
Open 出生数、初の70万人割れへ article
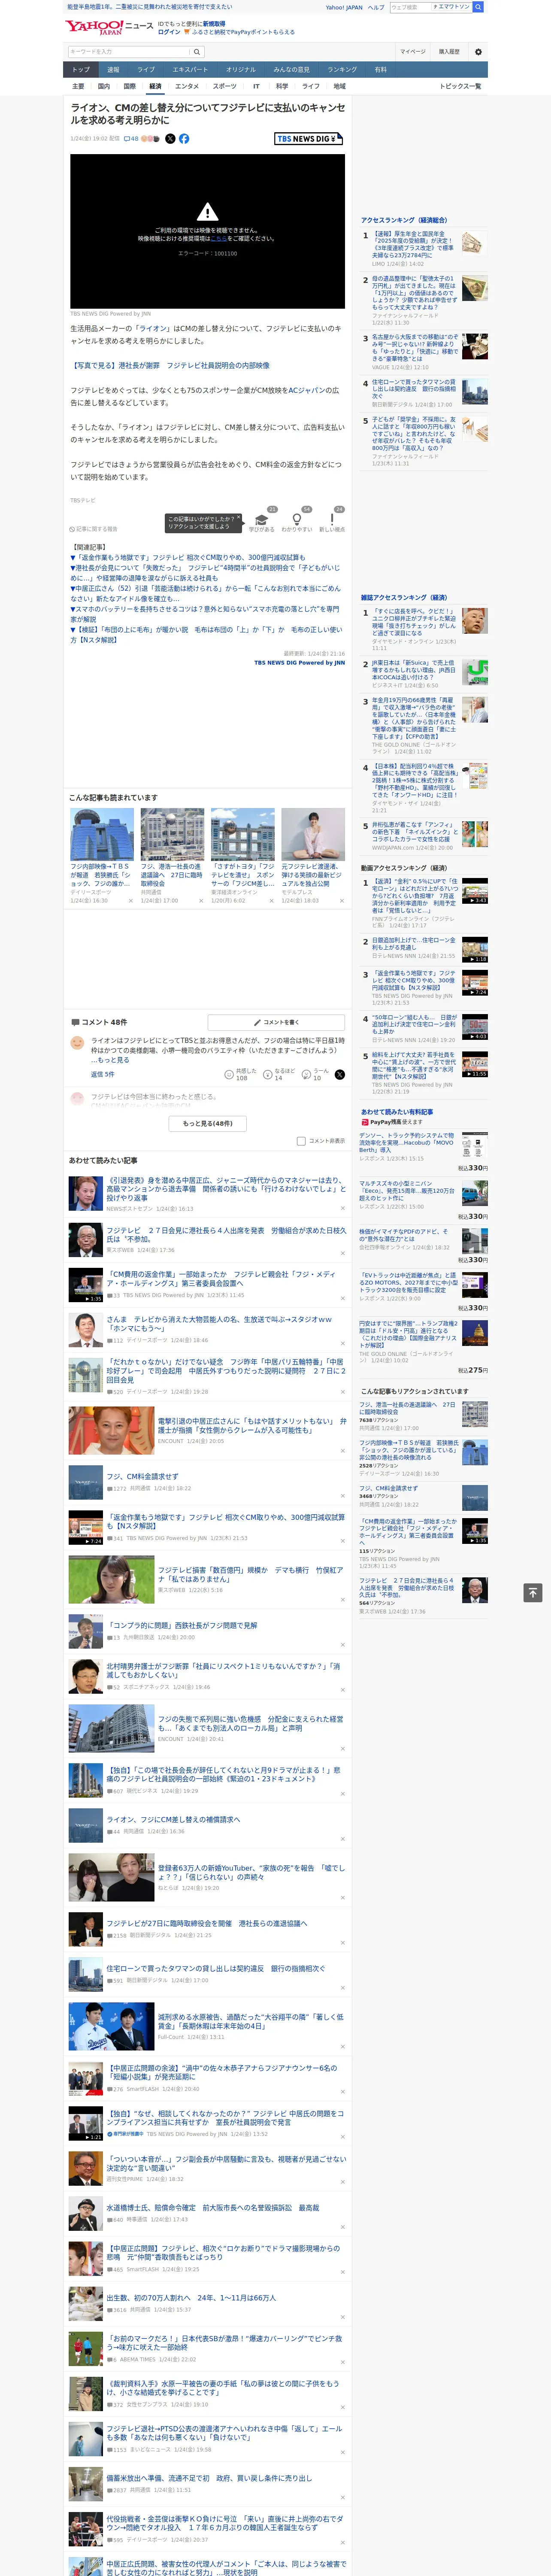191,2298
